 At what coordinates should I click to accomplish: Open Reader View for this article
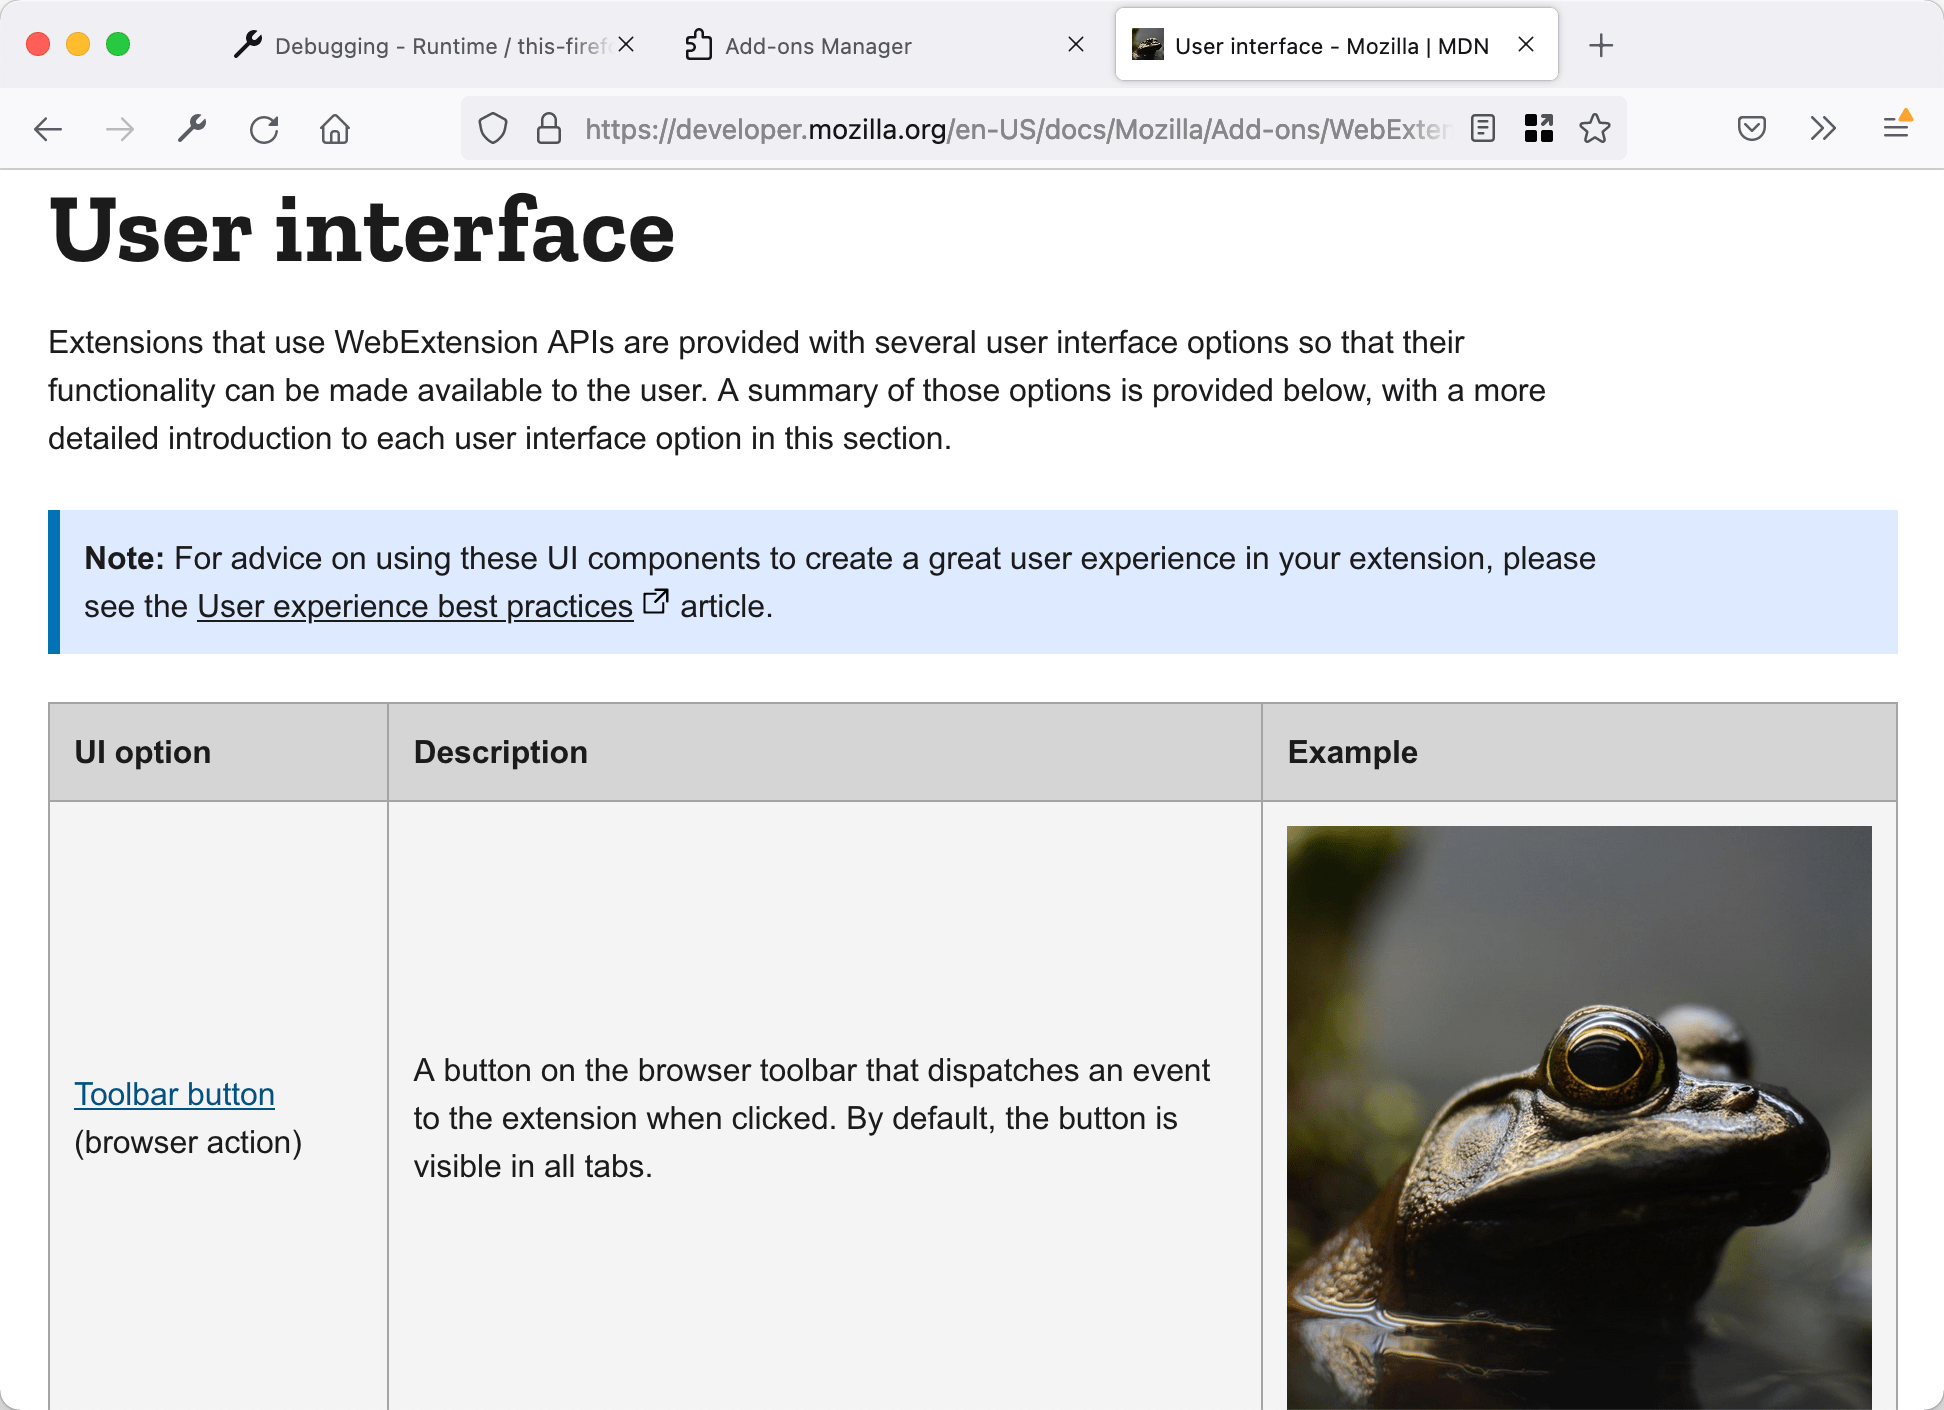point(1483,128)
